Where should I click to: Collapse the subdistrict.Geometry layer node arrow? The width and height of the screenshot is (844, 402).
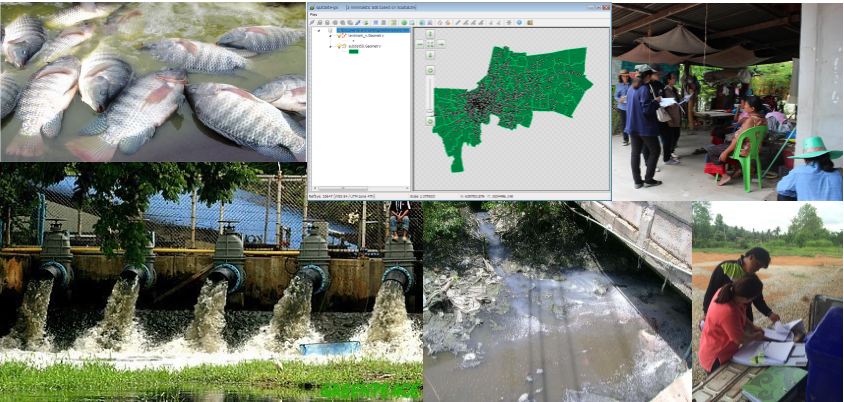pos(330,45)
